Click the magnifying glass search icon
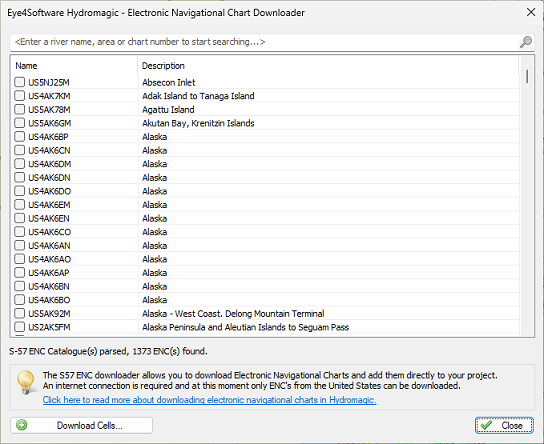This screenshot has width=544, height=444. click(526, 42)
